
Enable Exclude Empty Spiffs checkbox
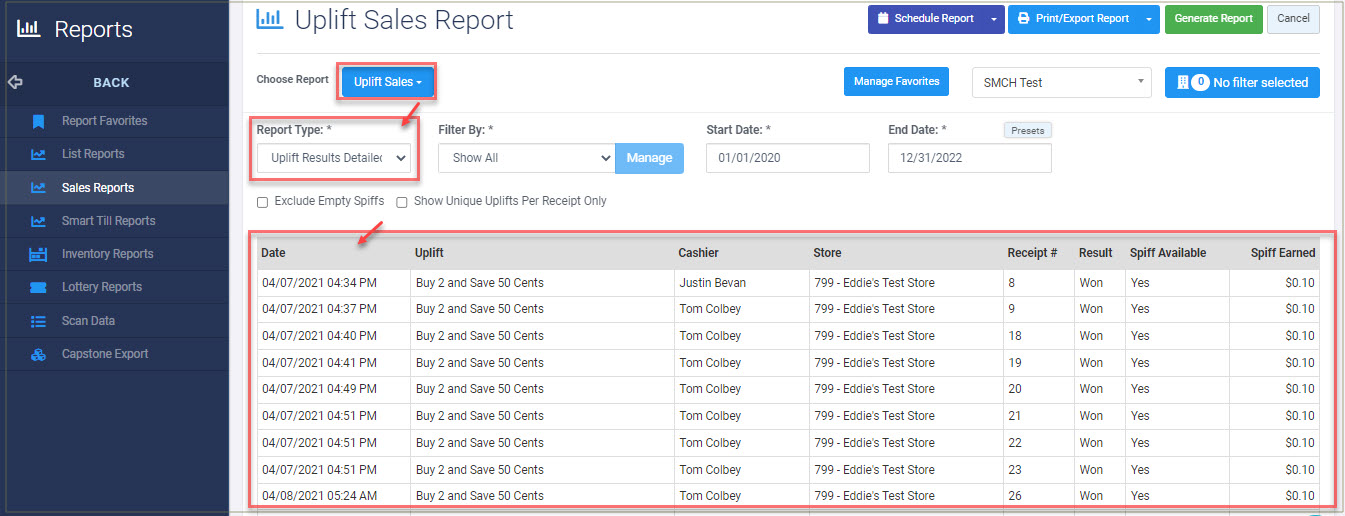click(262, 202)
